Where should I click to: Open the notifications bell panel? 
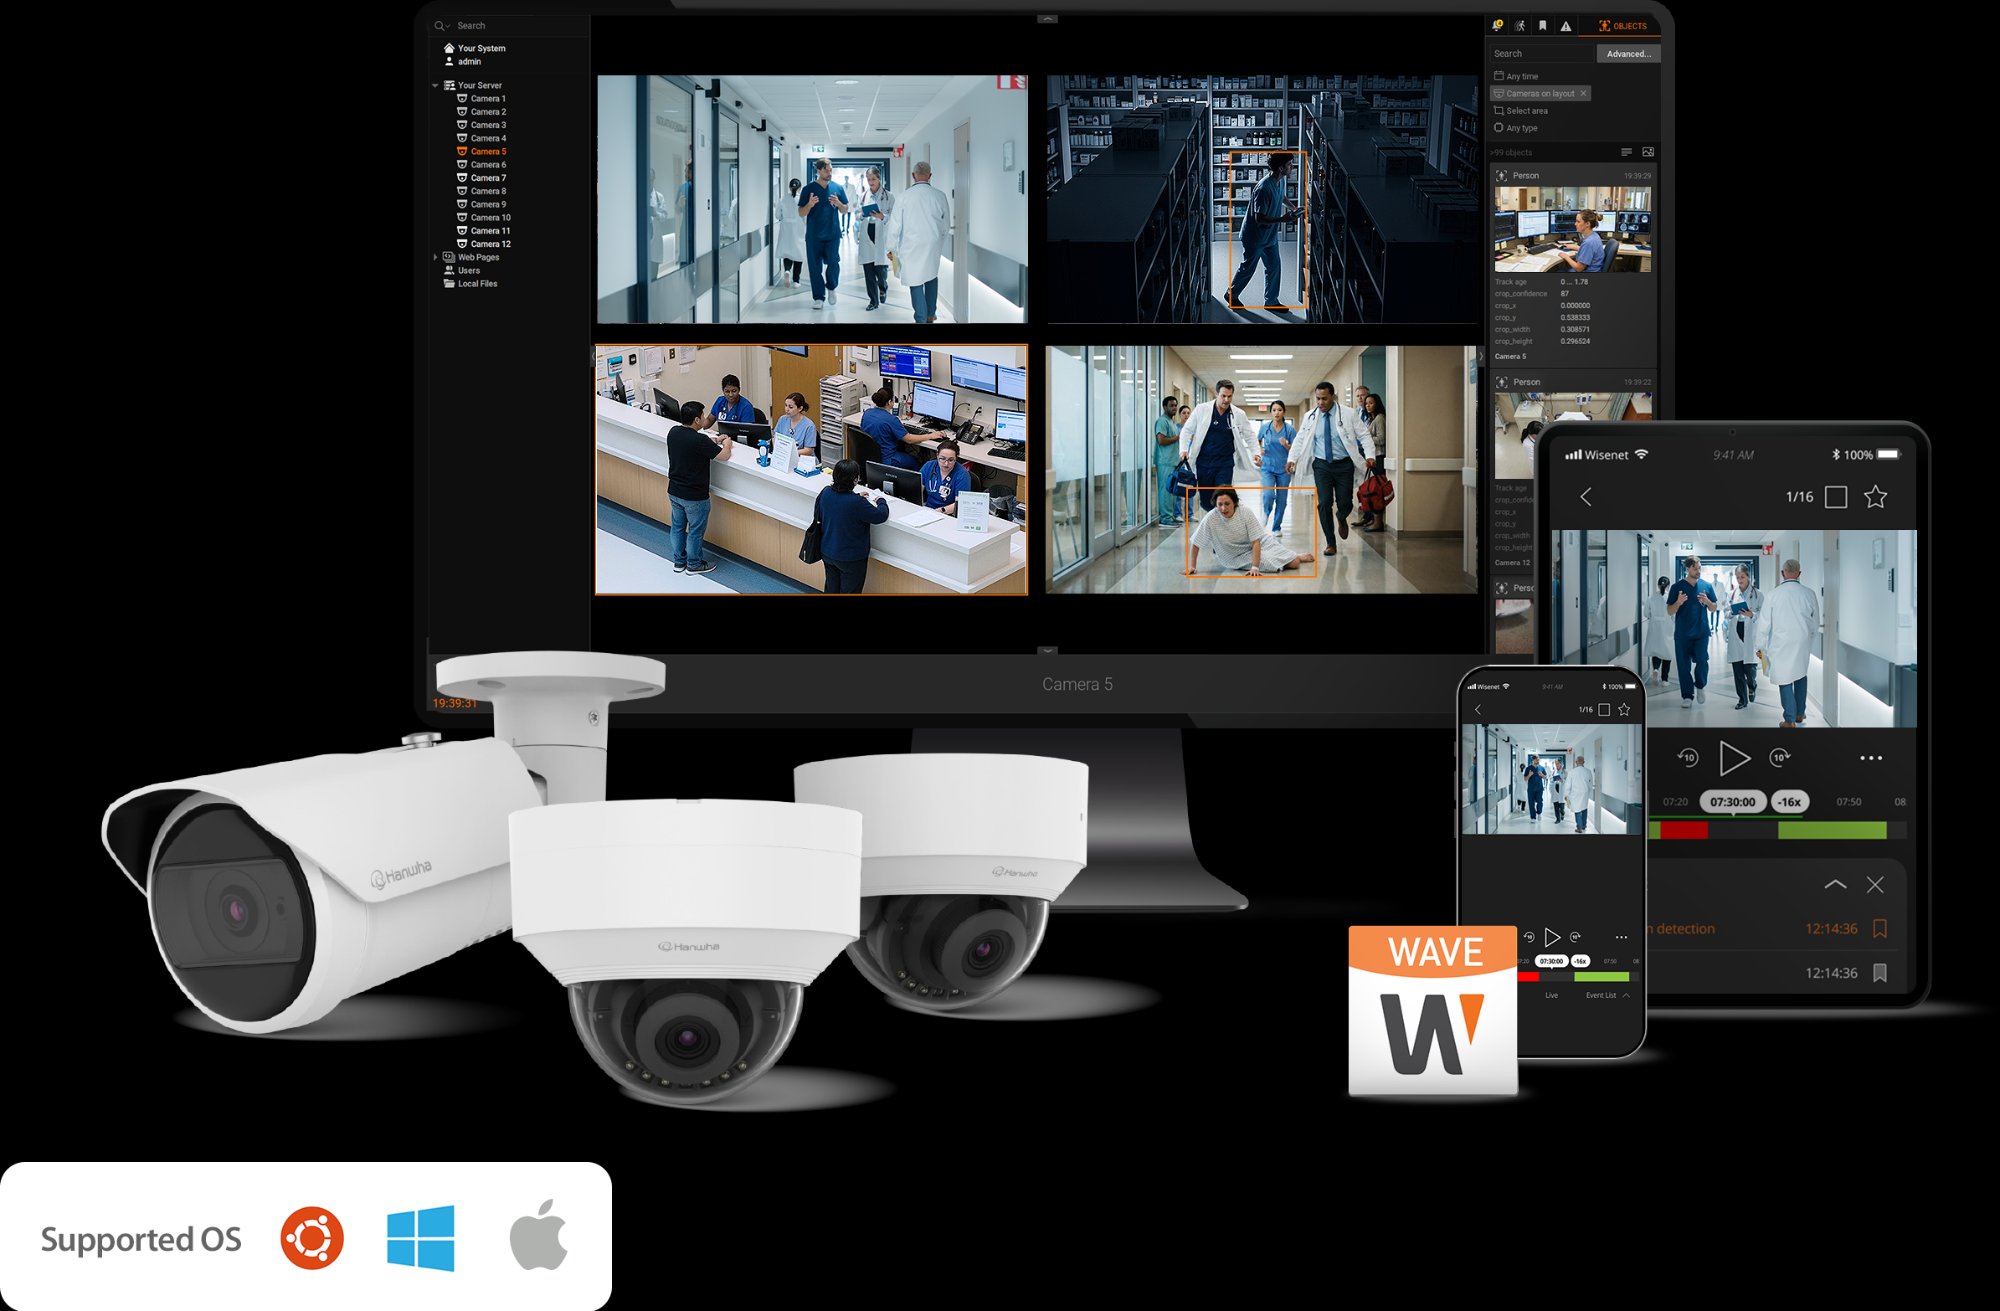[1497, 26]
